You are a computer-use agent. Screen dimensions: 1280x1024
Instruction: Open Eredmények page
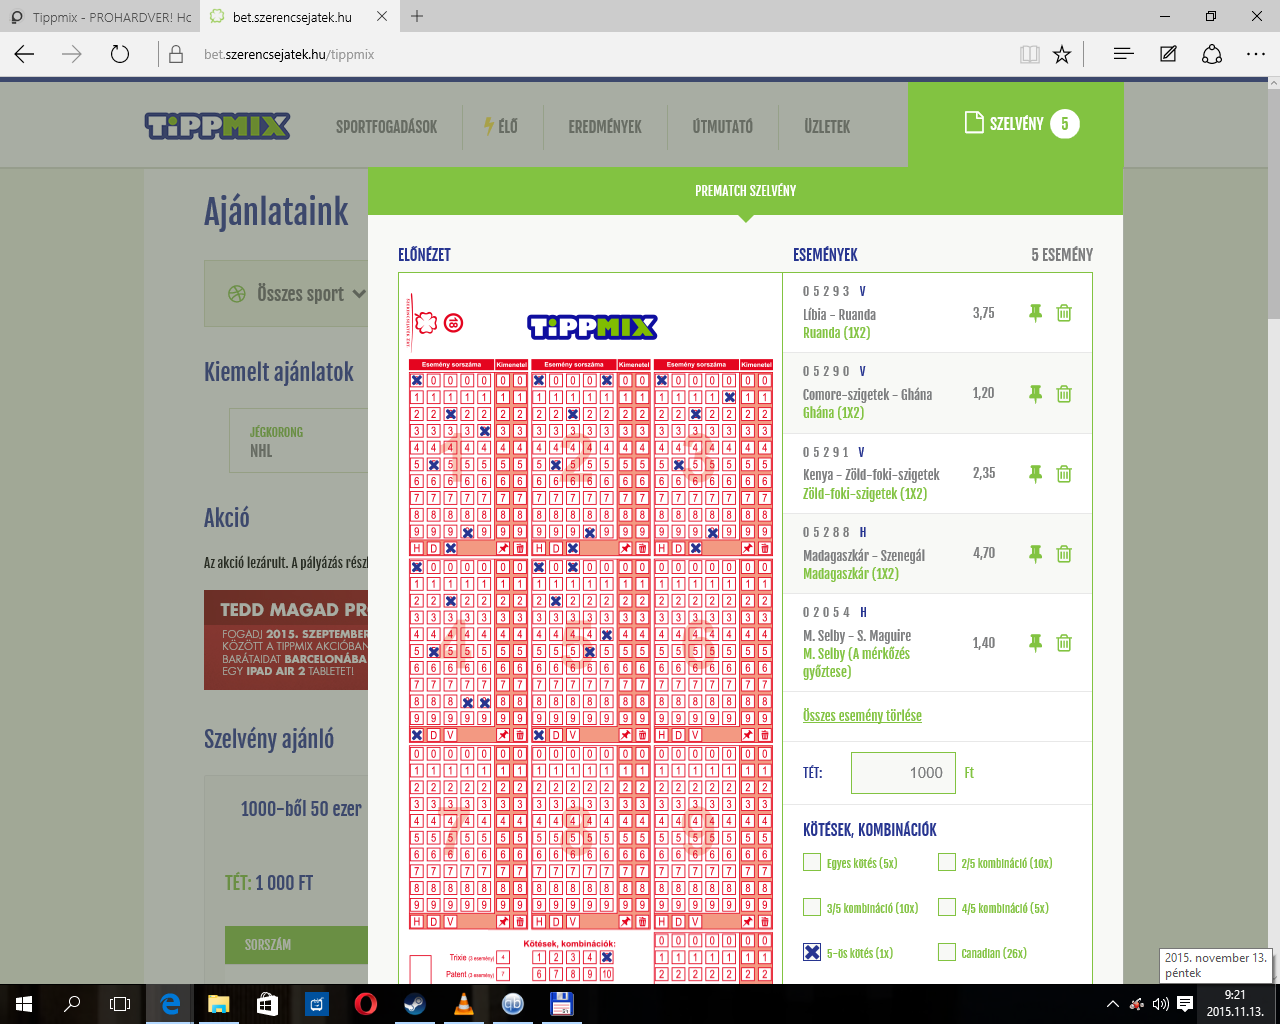[x=605, y=127]
